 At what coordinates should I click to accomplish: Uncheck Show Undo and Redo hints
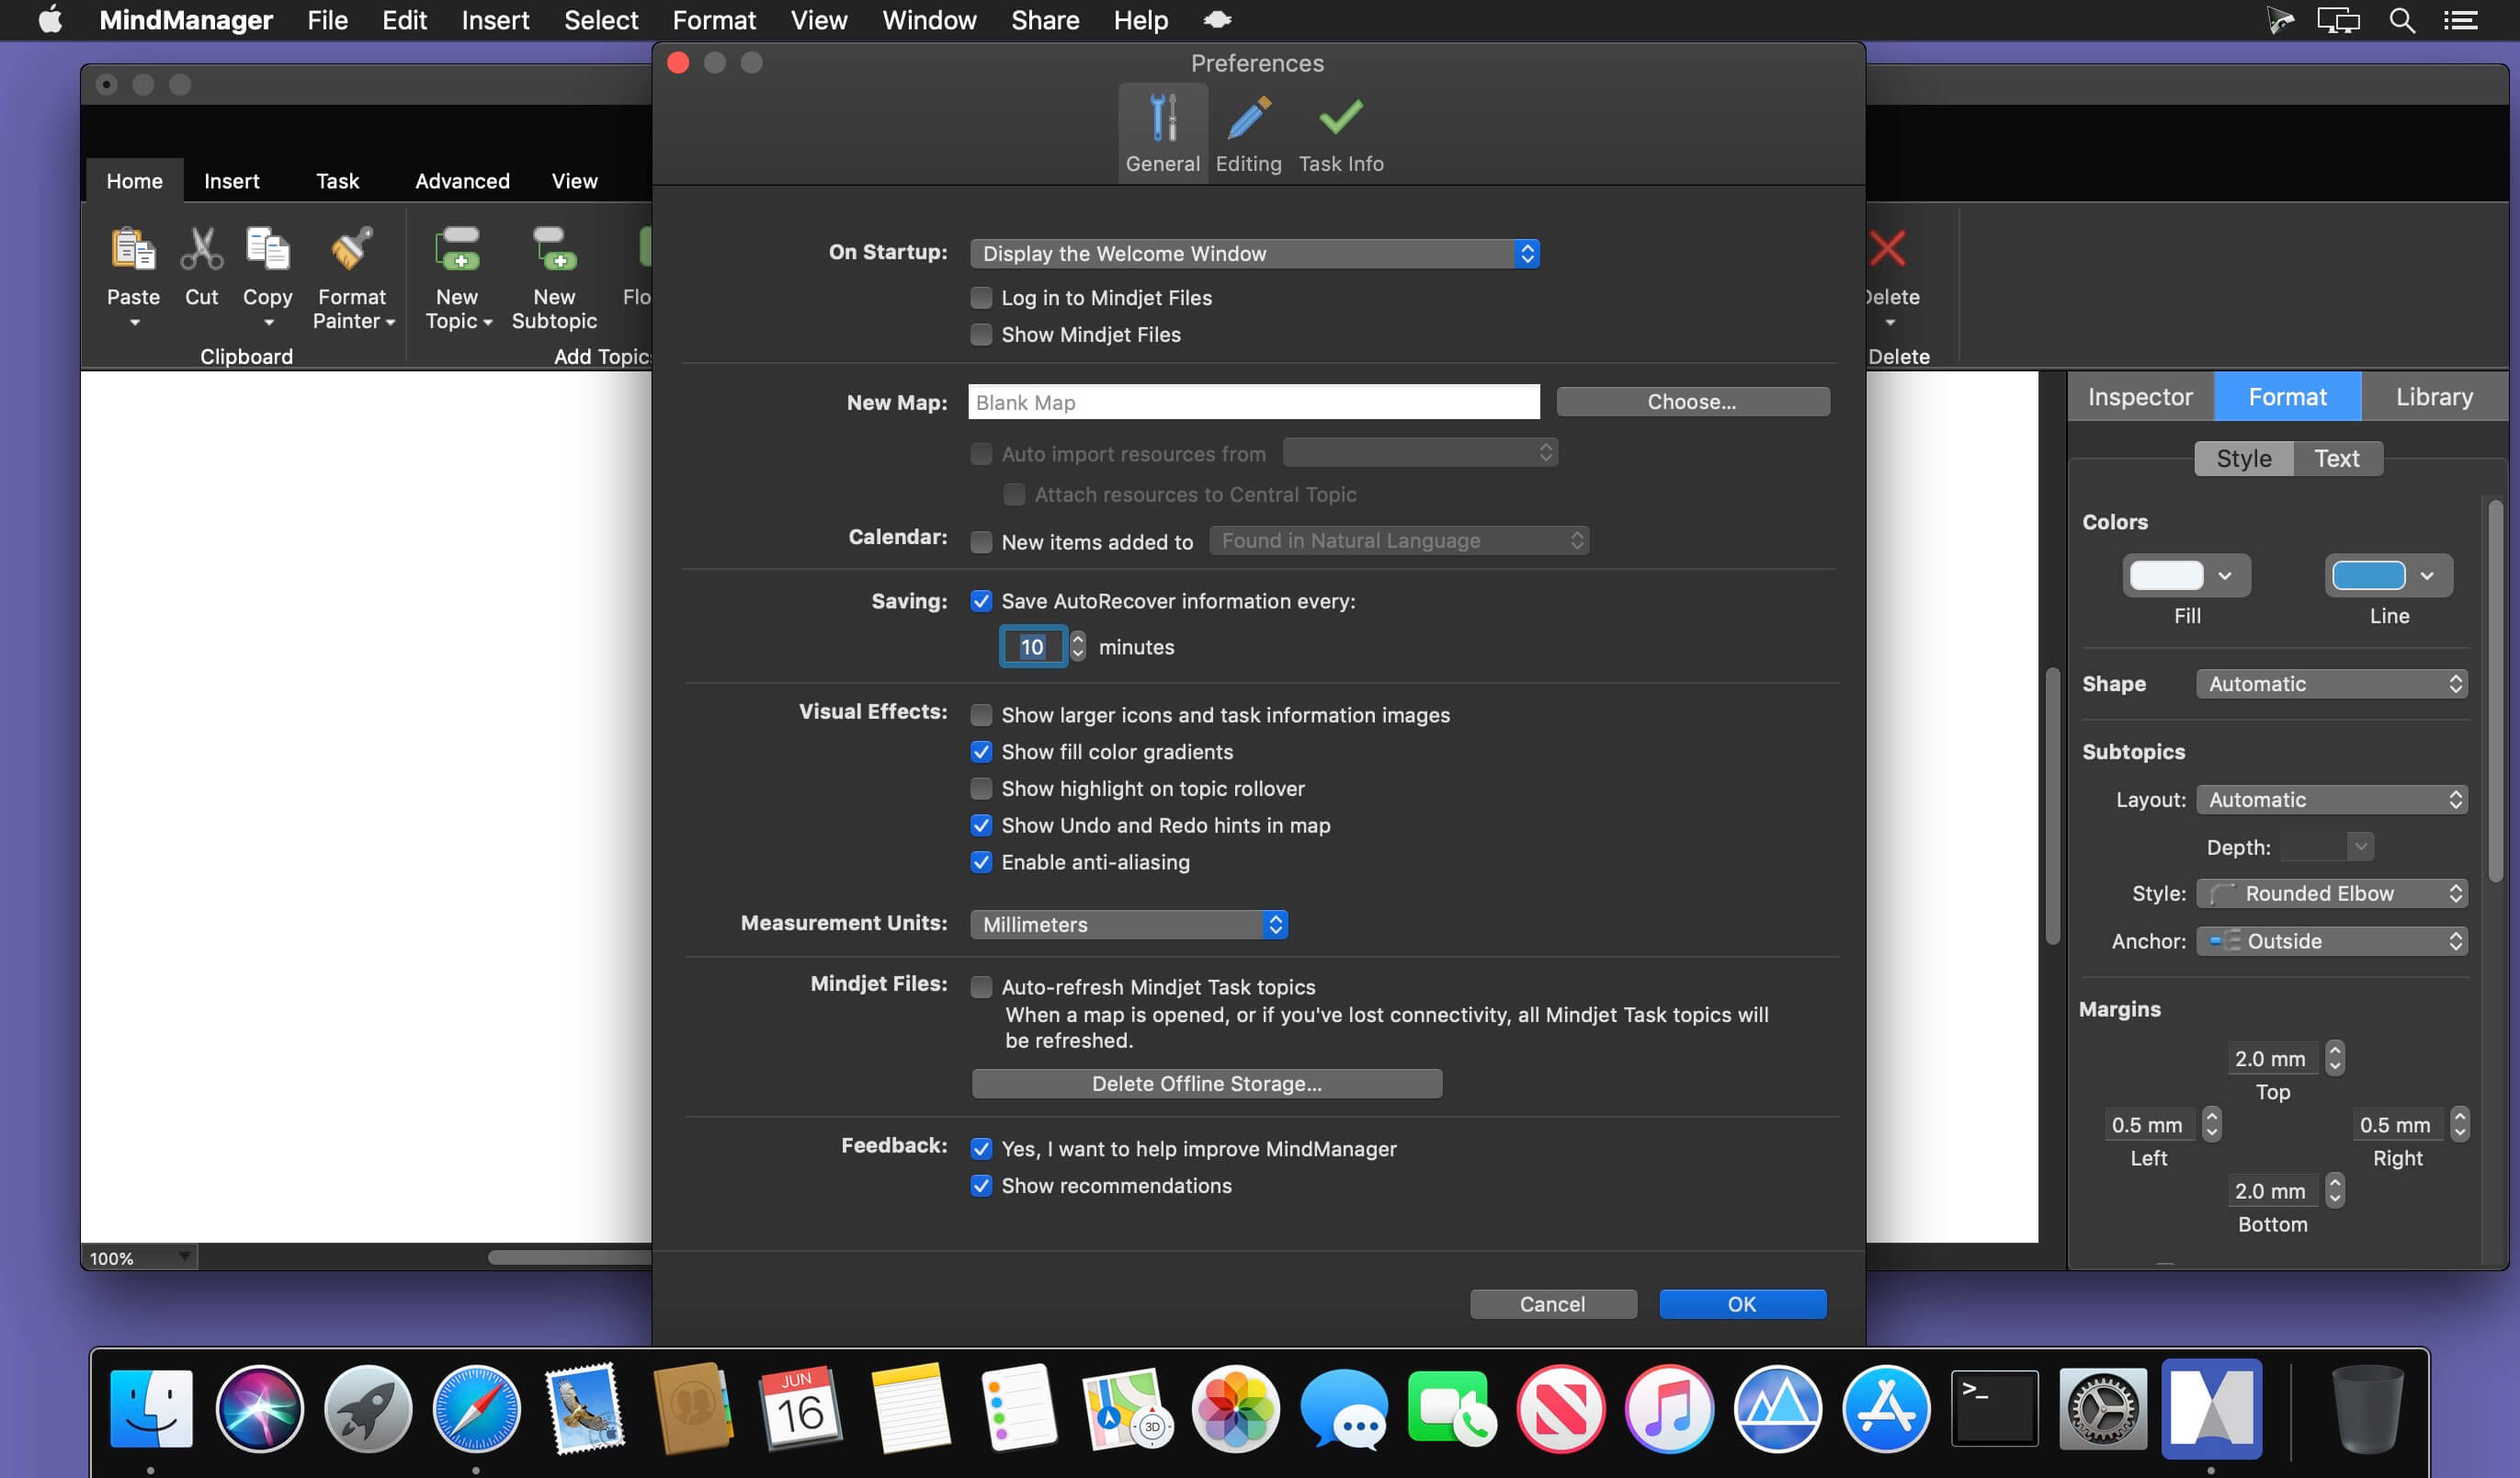[981, 825]
